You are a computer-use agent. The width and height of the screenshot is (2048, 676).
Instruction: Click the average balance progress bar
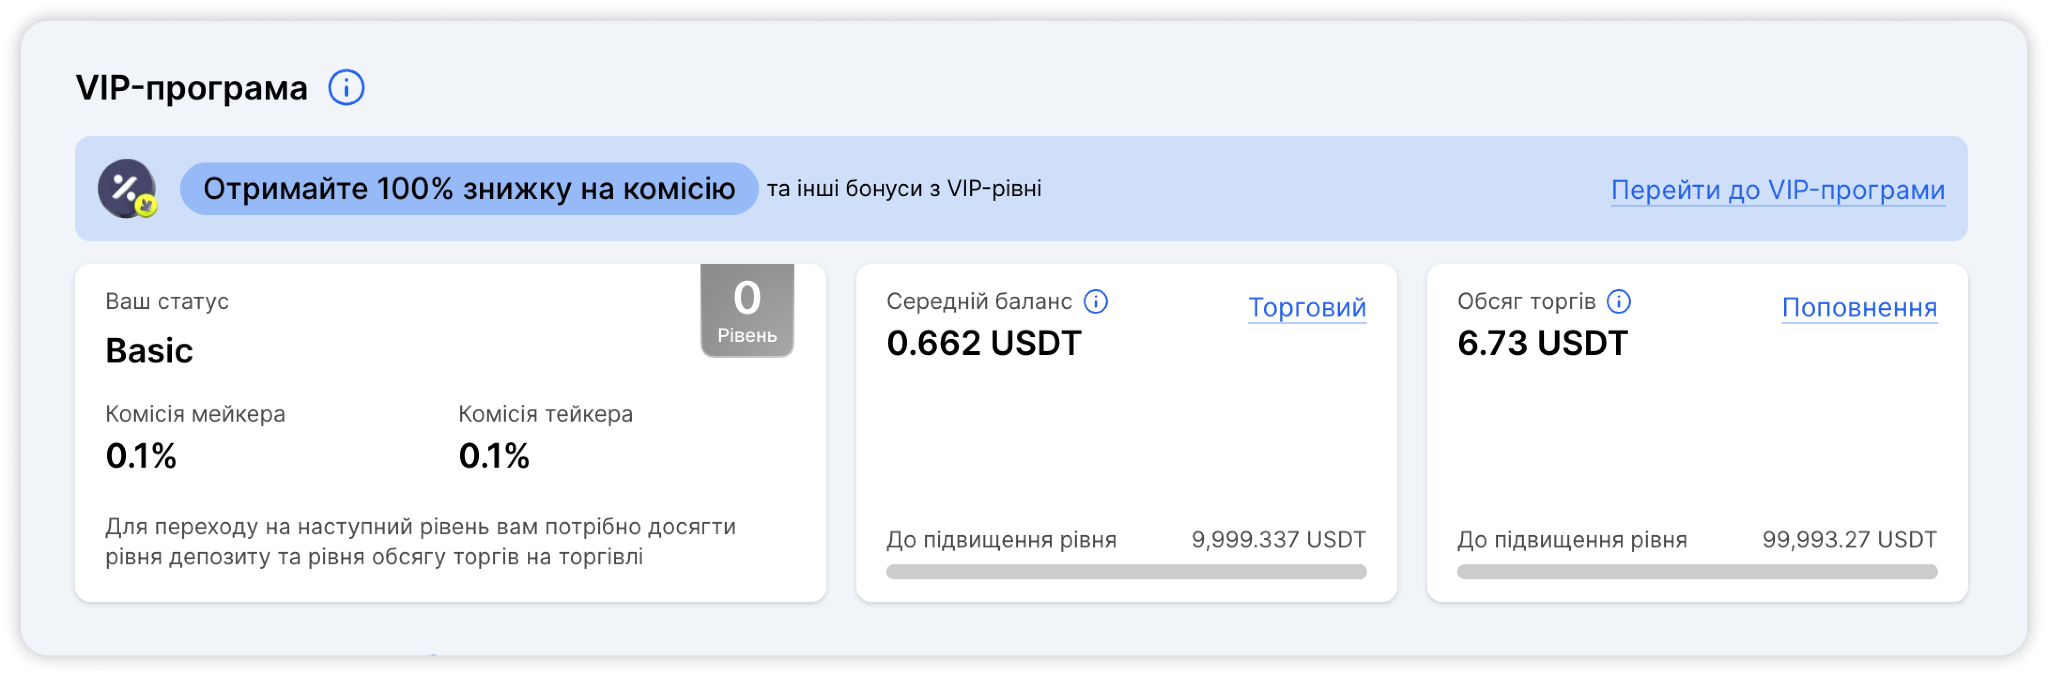coord(1126,572)
